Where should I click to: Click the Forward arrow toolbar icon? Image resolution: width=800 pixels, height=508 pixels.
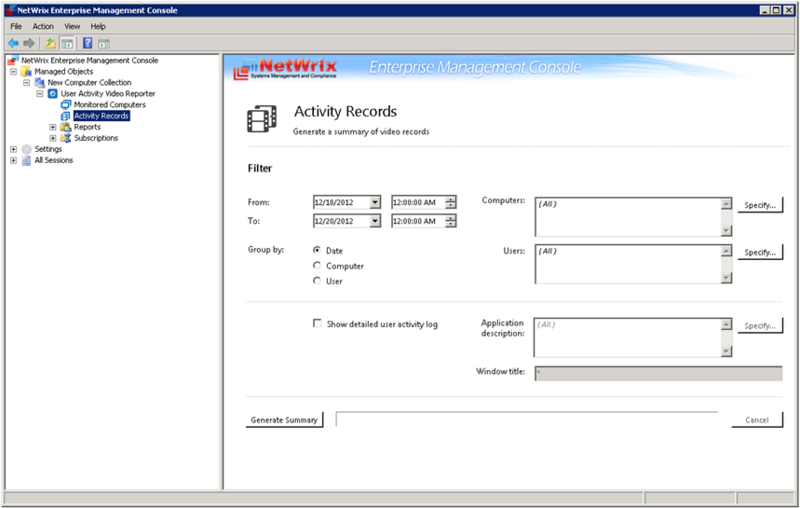[x=29, y=43]
